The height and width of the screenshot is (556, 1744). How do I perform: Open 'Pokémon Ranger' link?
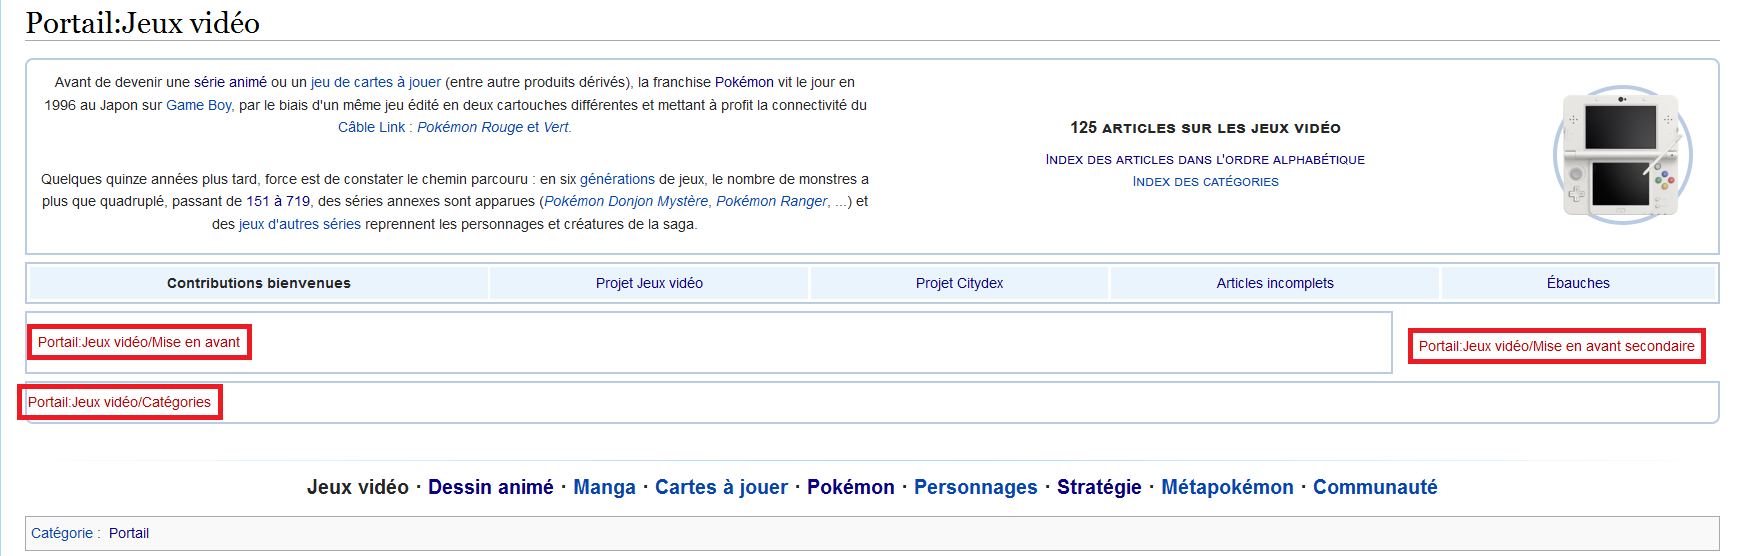[x=772, y=201]
